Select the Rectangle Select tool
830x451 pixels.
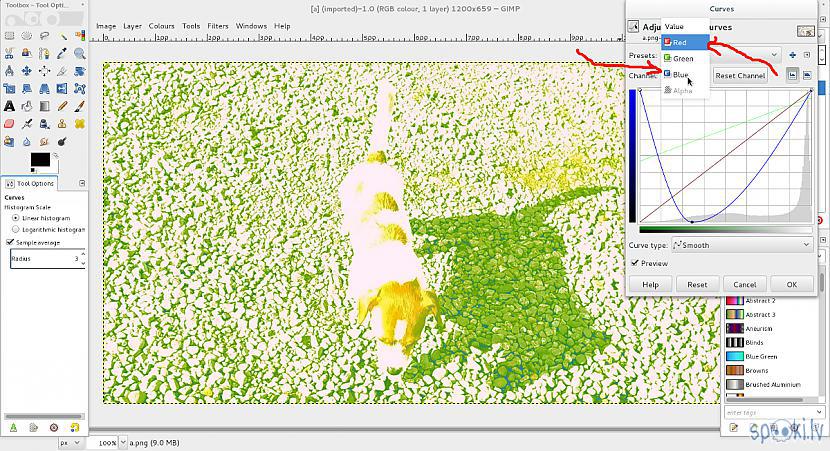pos(10,36)
